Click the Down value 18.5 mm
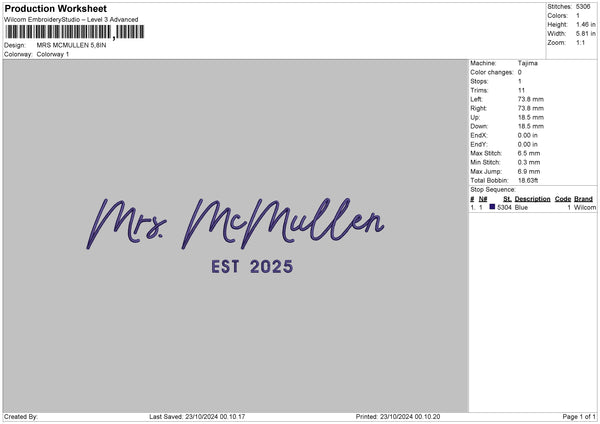The width and height of the screenshot is (600, 424). point(530,126)
